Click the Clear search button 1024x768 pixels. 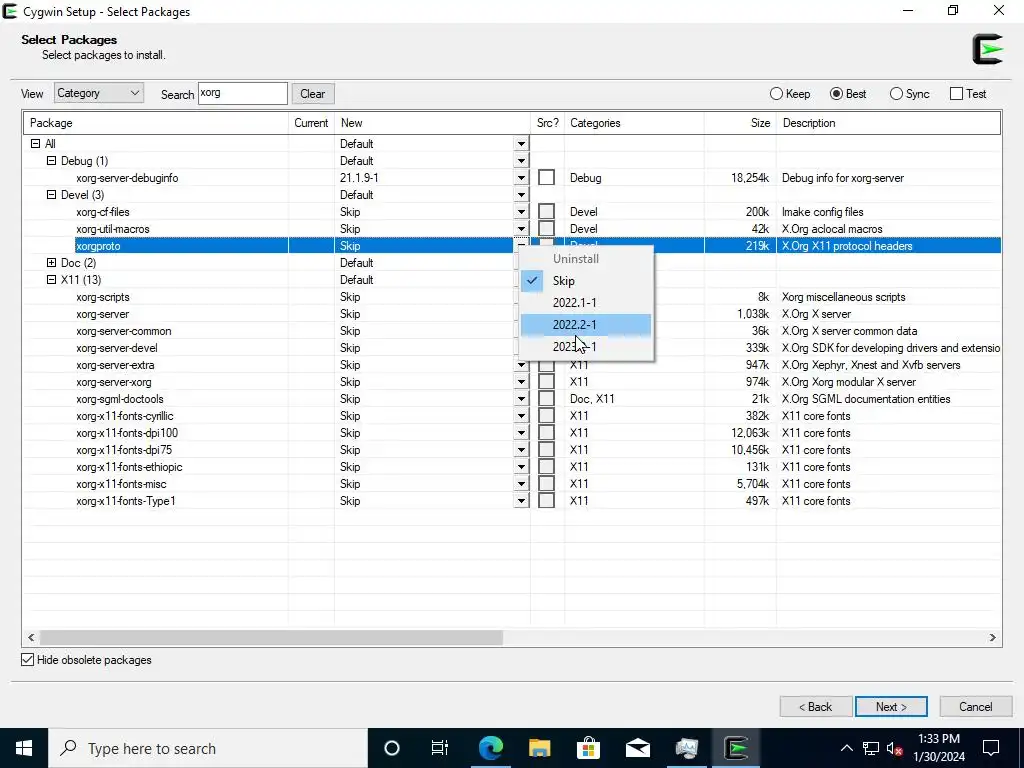[313, 93]
